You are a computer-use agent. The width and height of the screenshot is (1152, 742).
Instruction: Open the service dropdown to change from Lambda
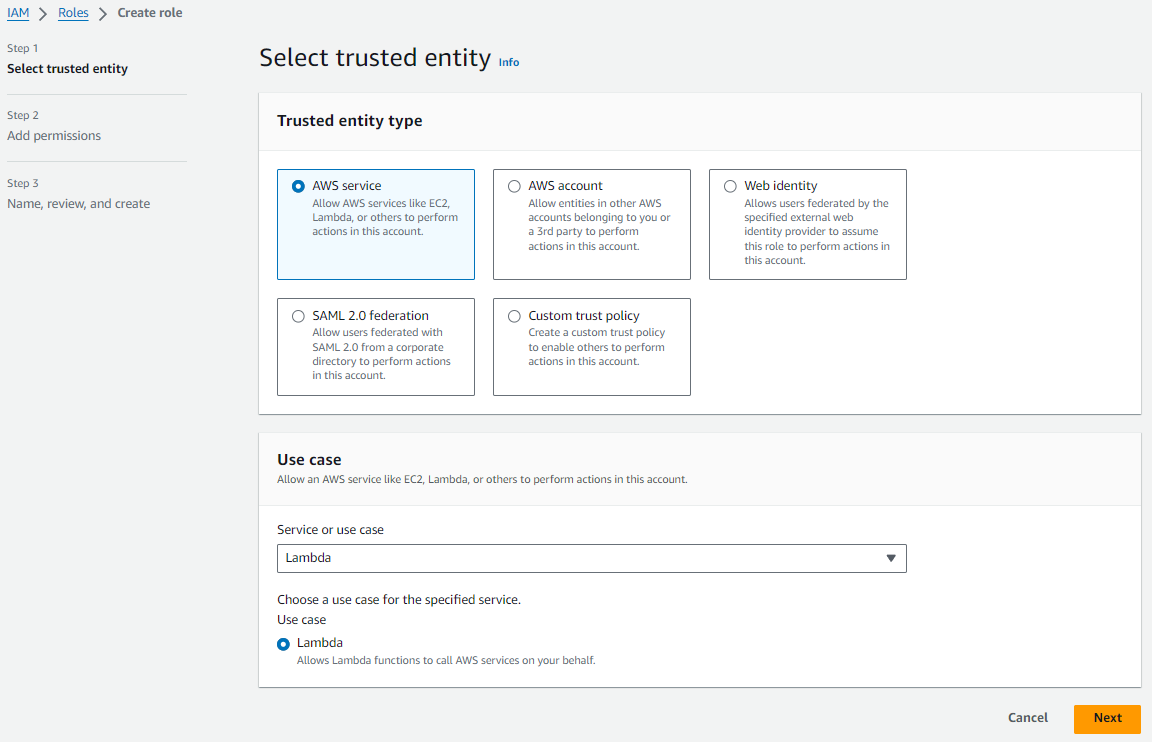tap(891, 558)
